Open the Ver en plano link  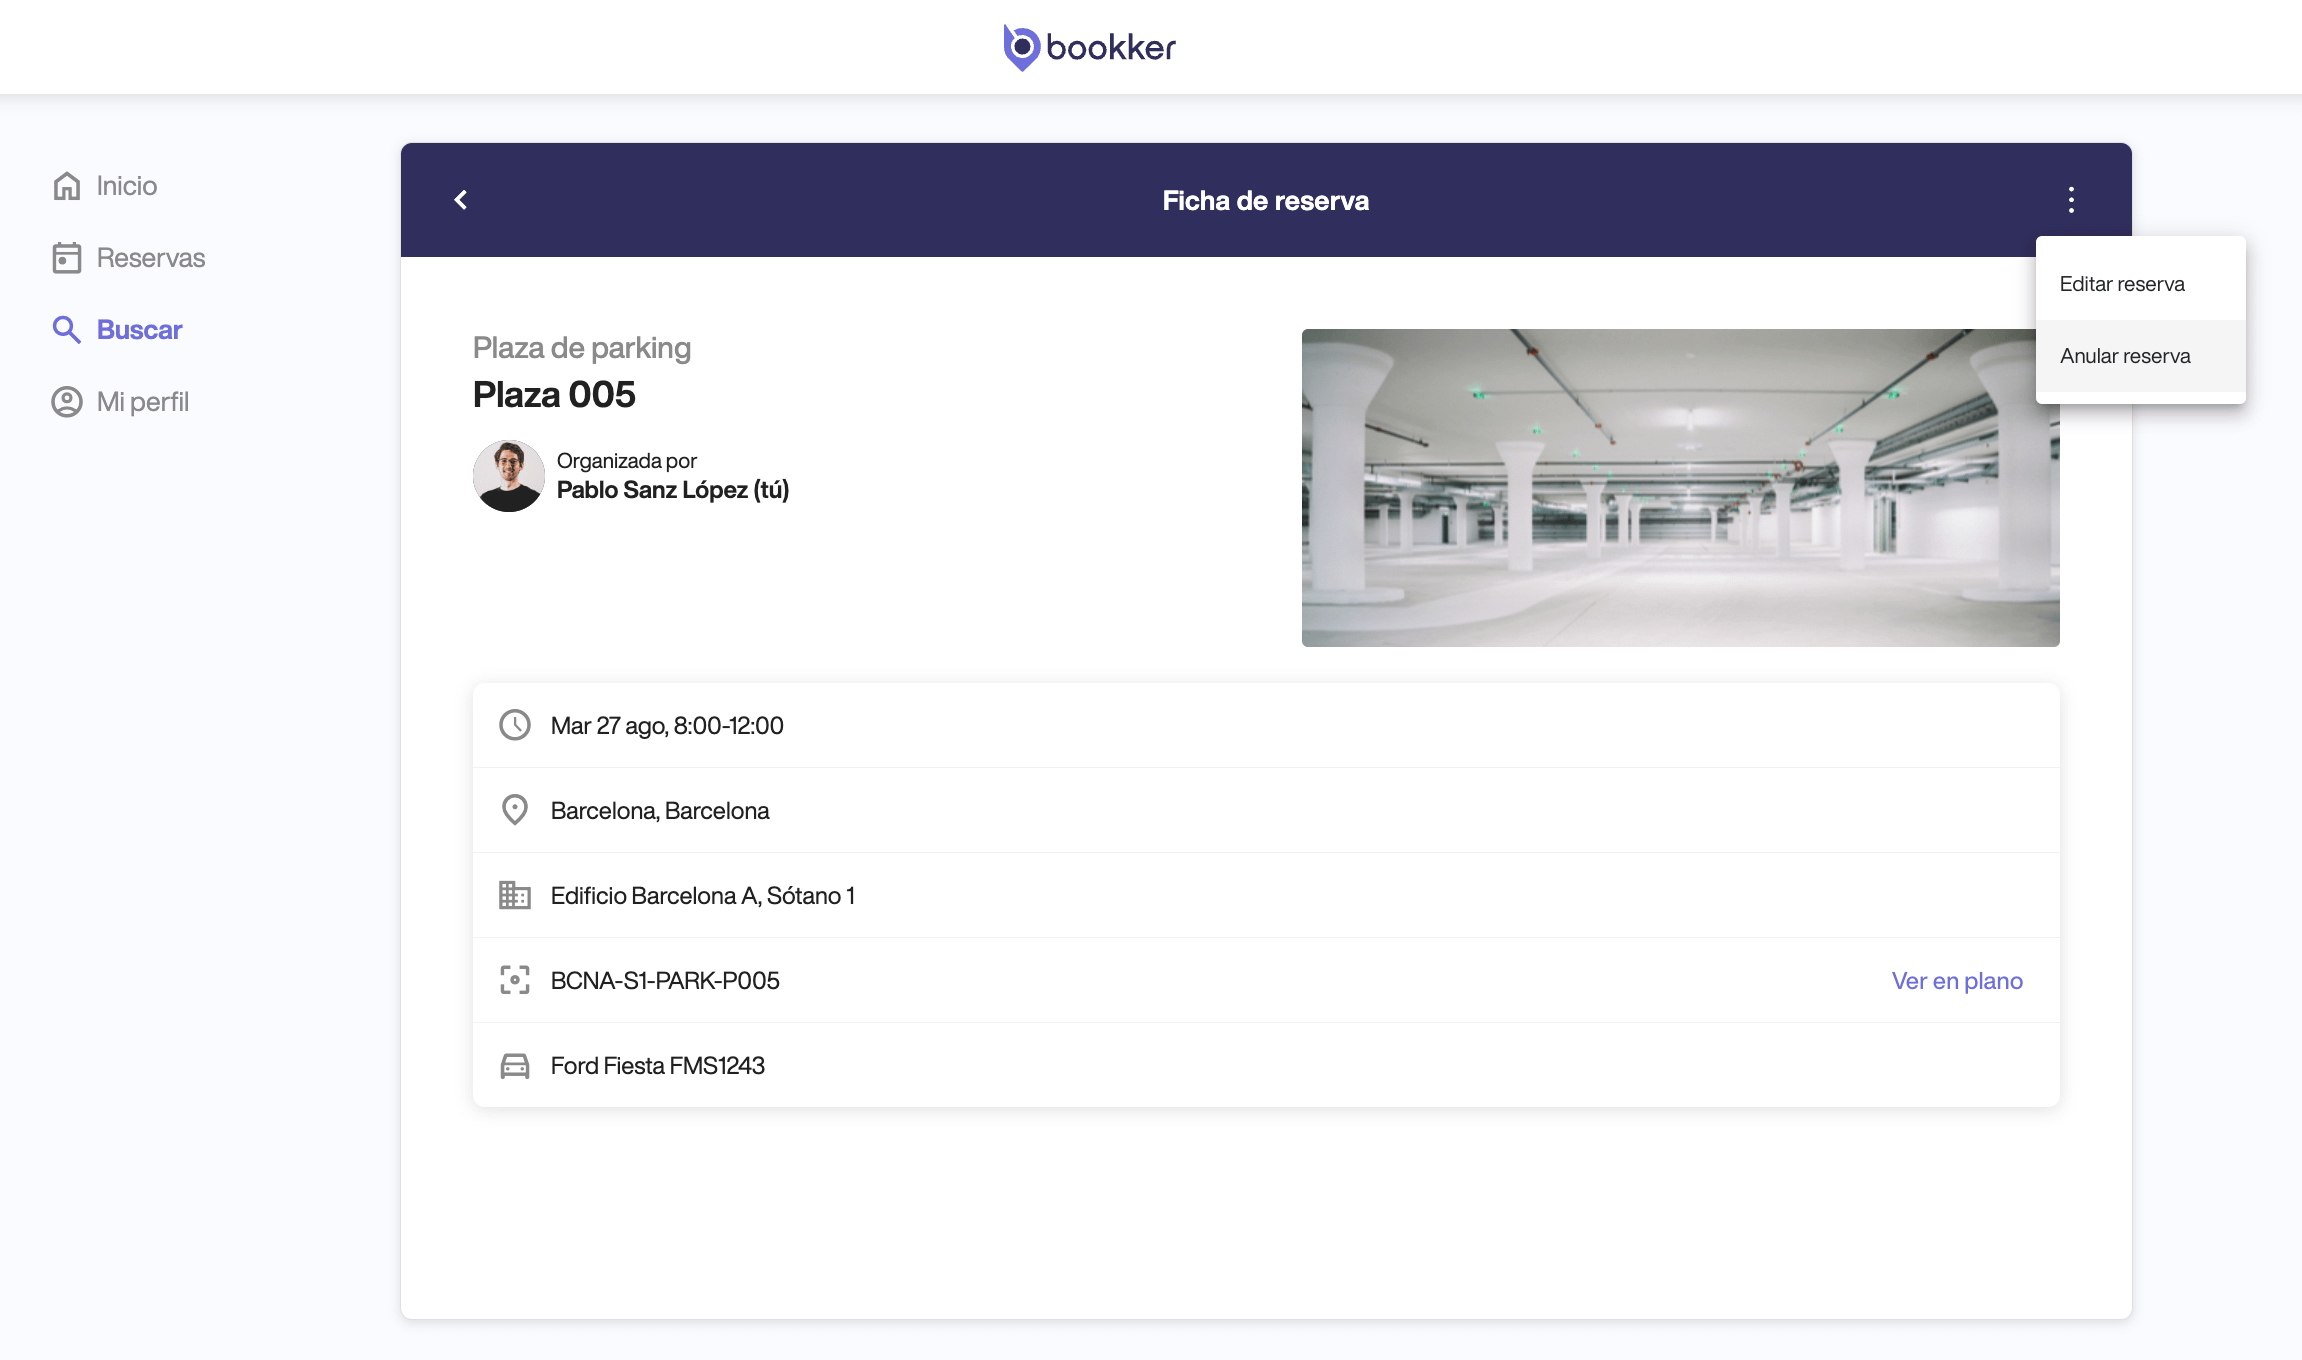[x=1956, y=981]
